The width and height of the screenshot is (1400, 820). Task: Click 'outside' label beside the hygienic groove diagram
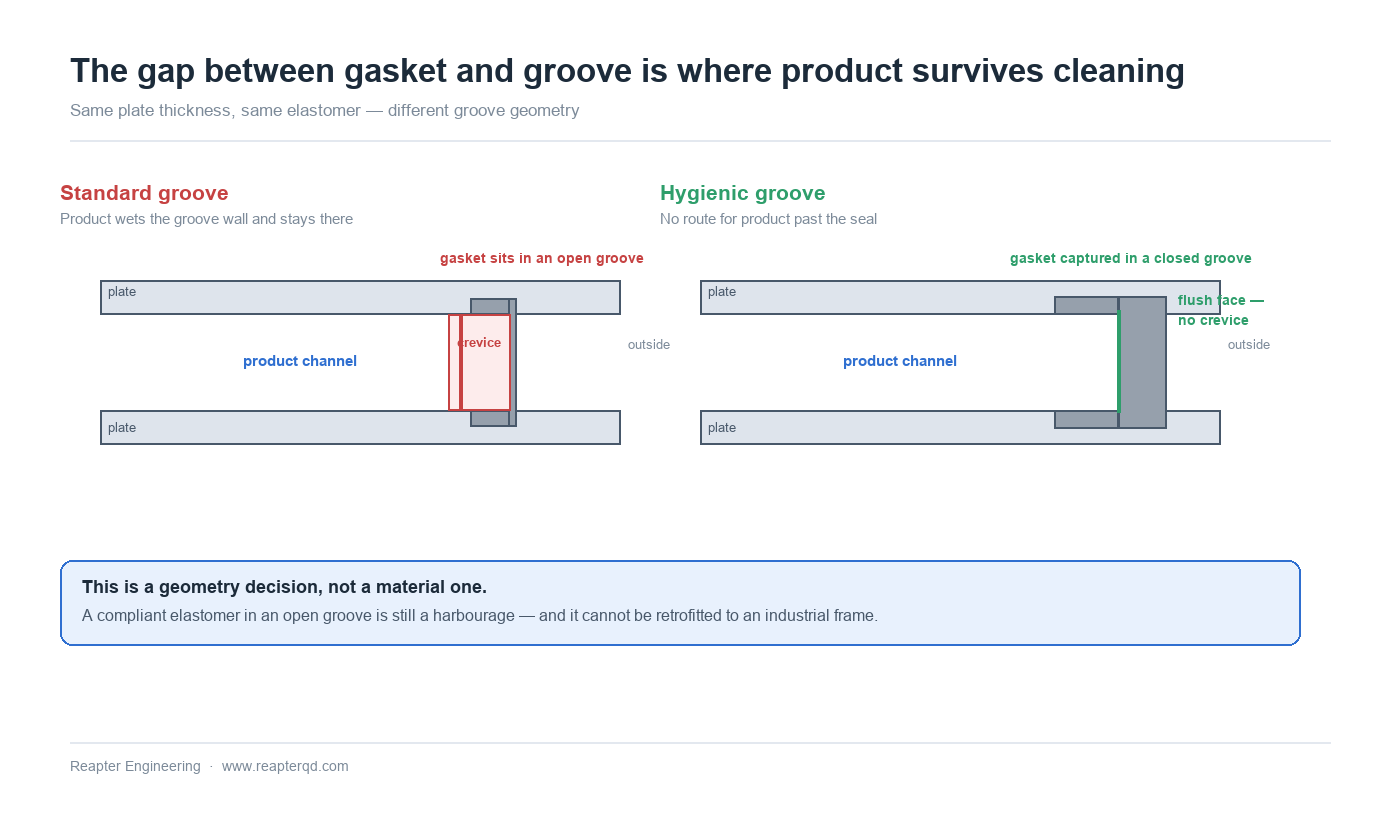(x=1249, y=345)
